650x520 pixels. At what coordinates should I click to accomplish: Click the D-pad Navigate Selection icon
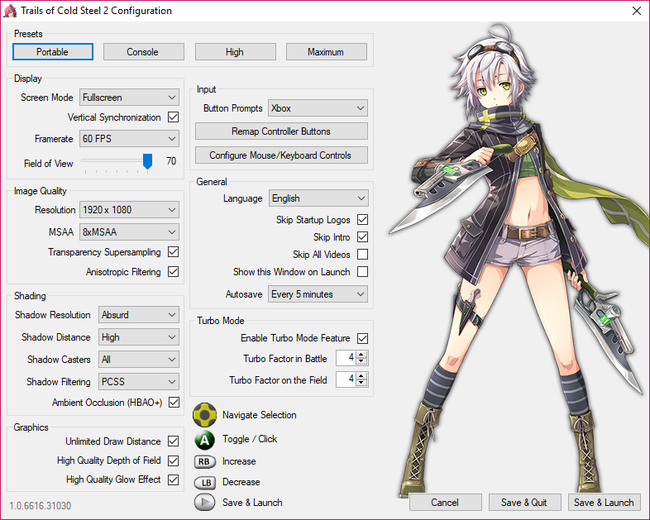point(204,415)
